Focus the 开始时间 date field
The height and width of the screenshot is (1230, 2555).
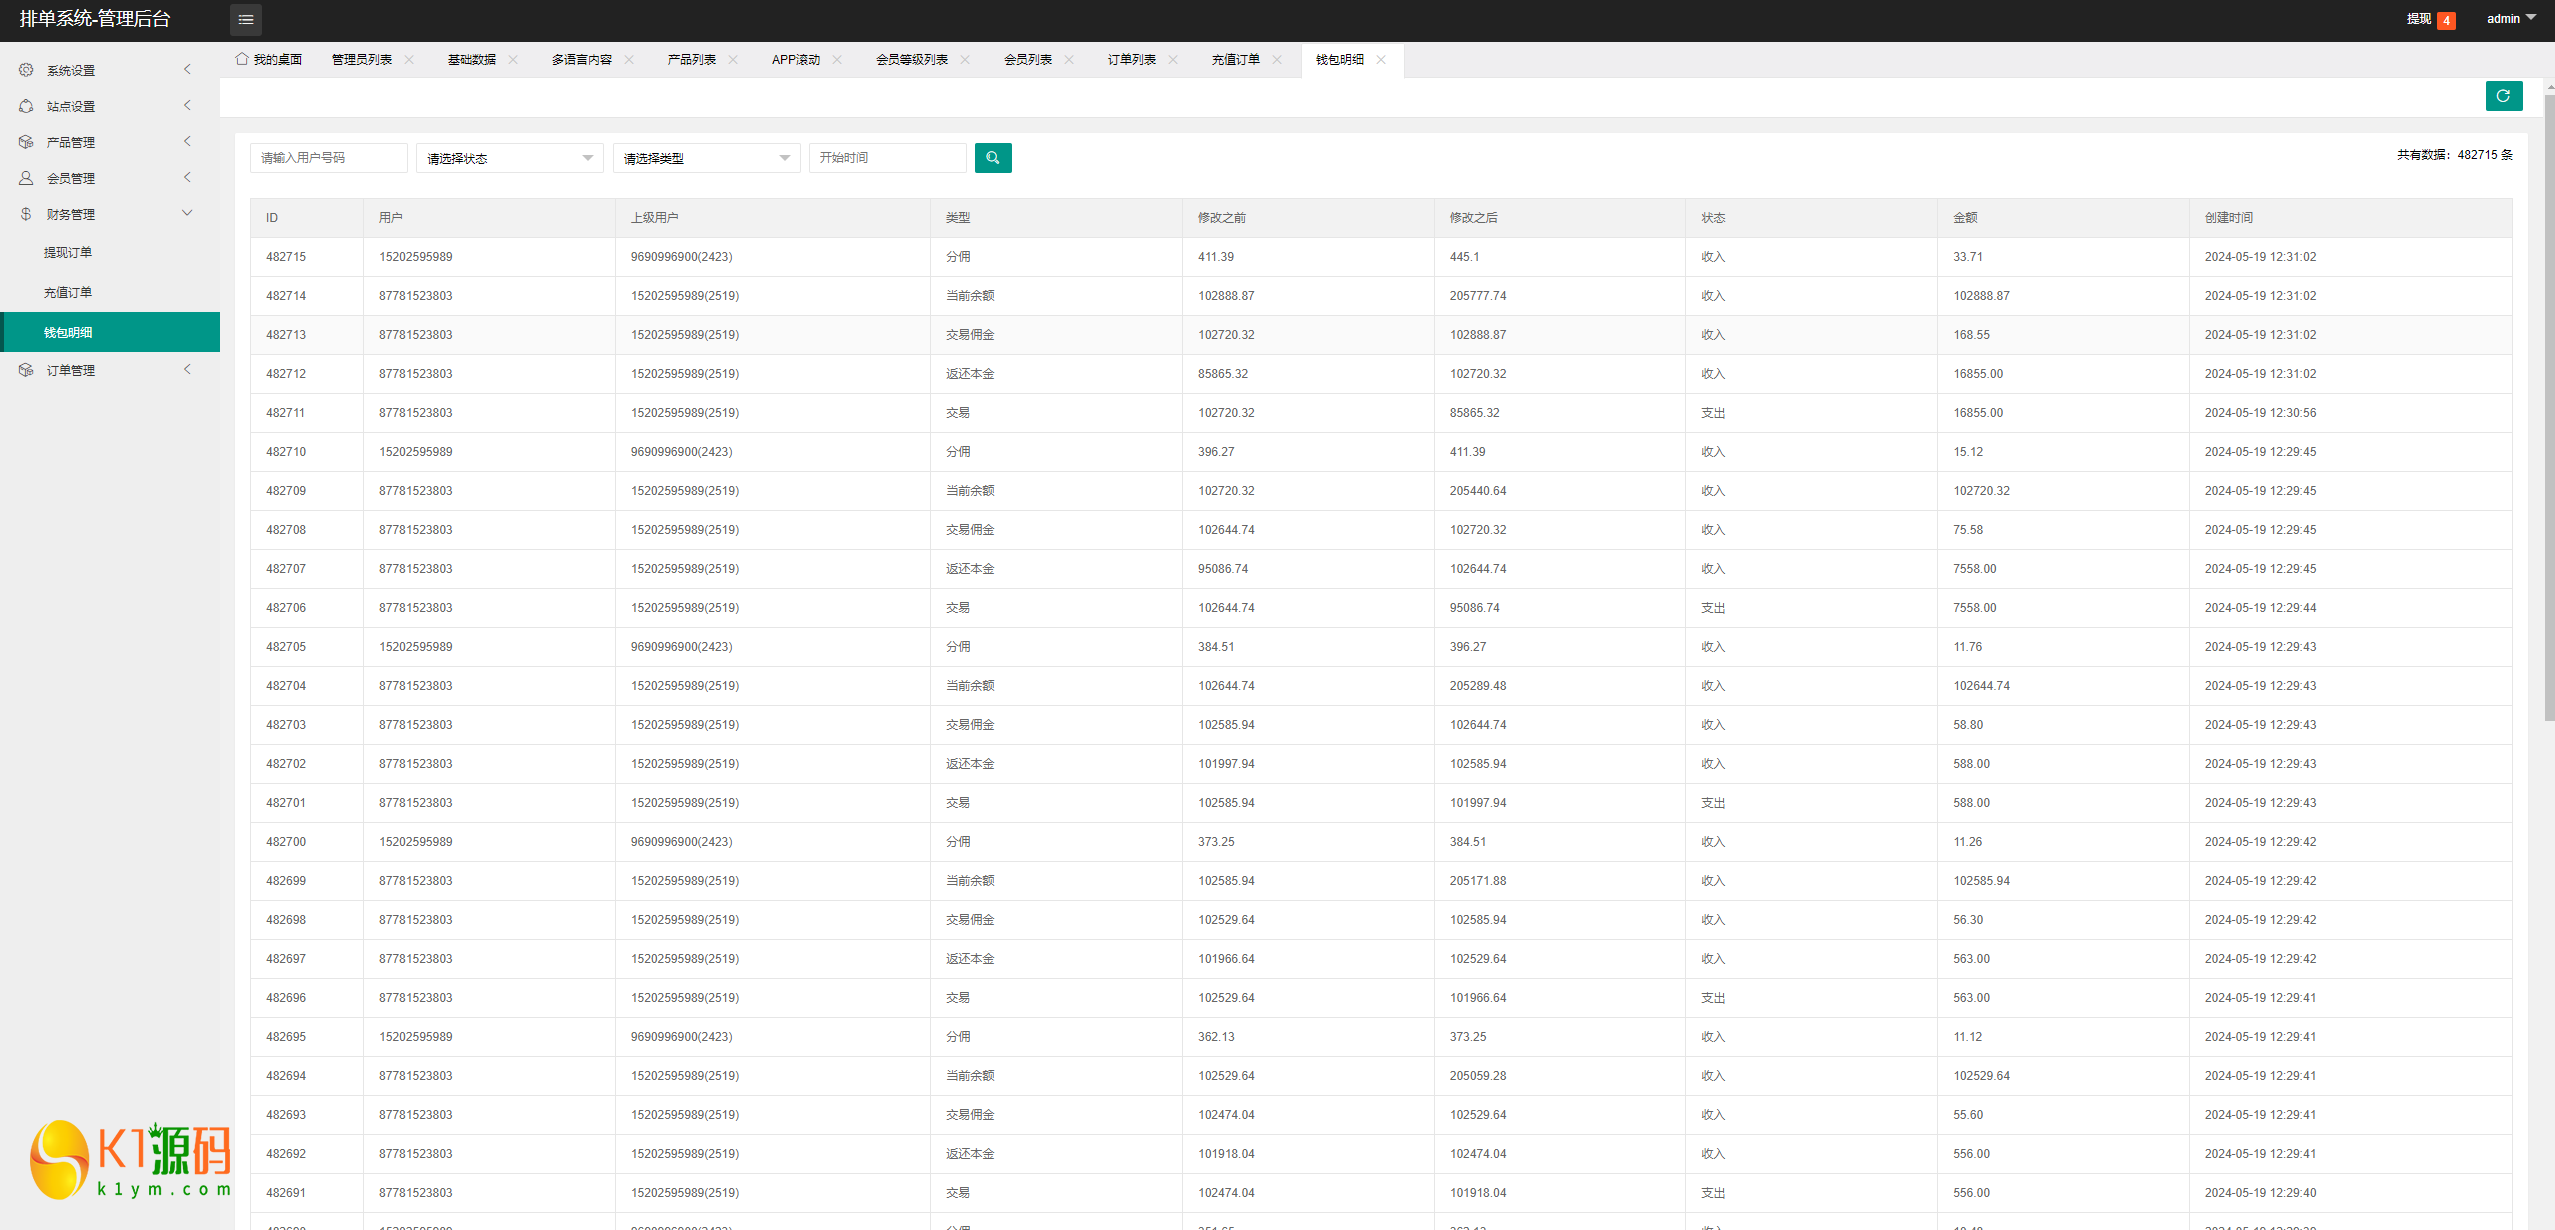887,158
